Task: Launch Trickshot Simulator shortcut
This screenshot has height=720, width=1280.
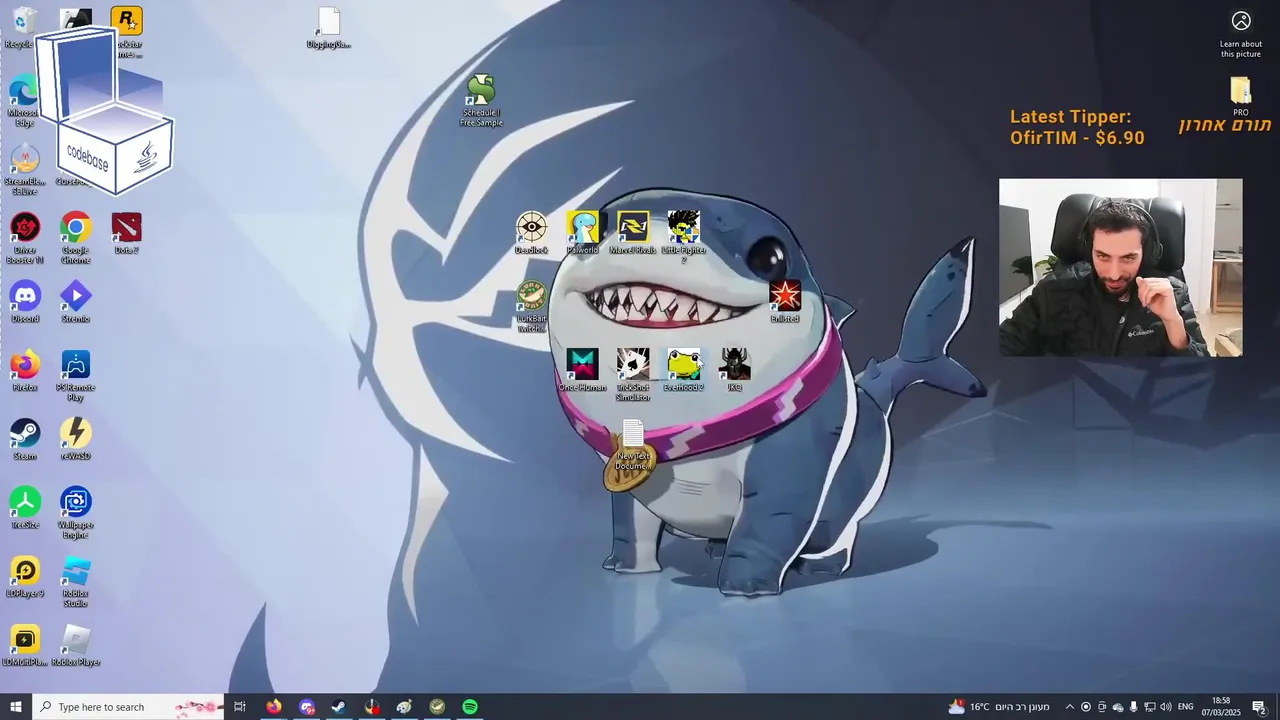Action: (x=633, y=375)
